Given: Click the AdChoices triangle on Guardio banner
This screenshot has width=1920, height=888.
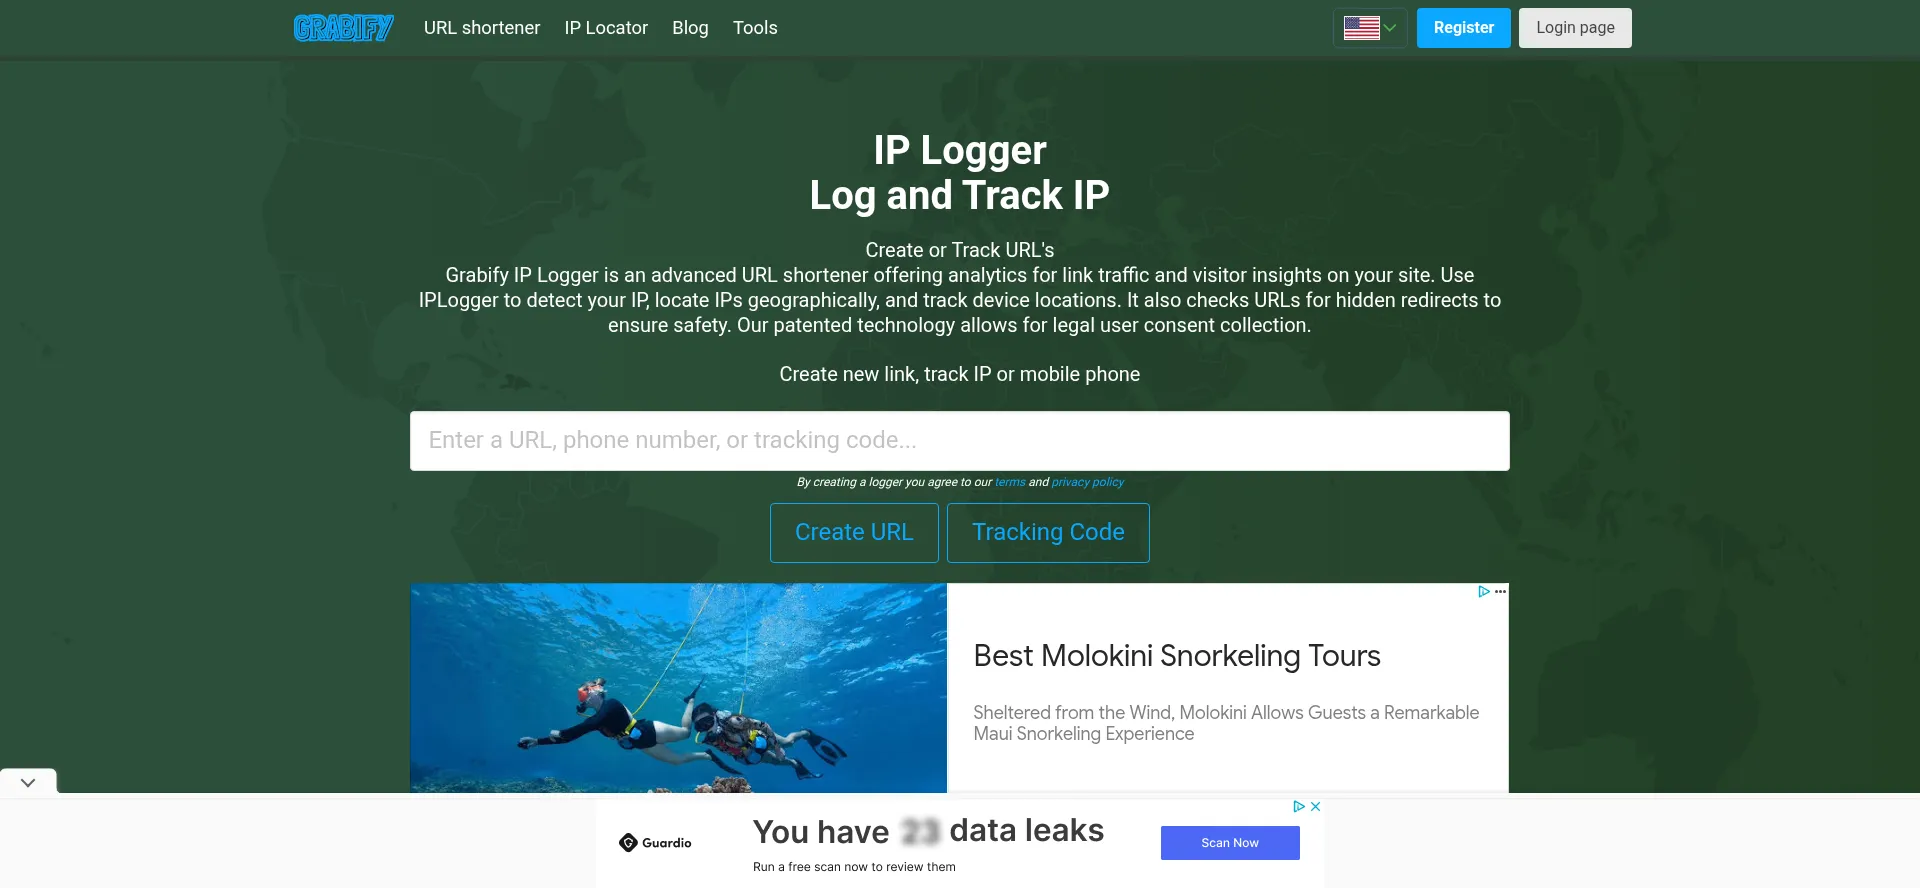Looking at the screenshot, I should [1299, 806].
